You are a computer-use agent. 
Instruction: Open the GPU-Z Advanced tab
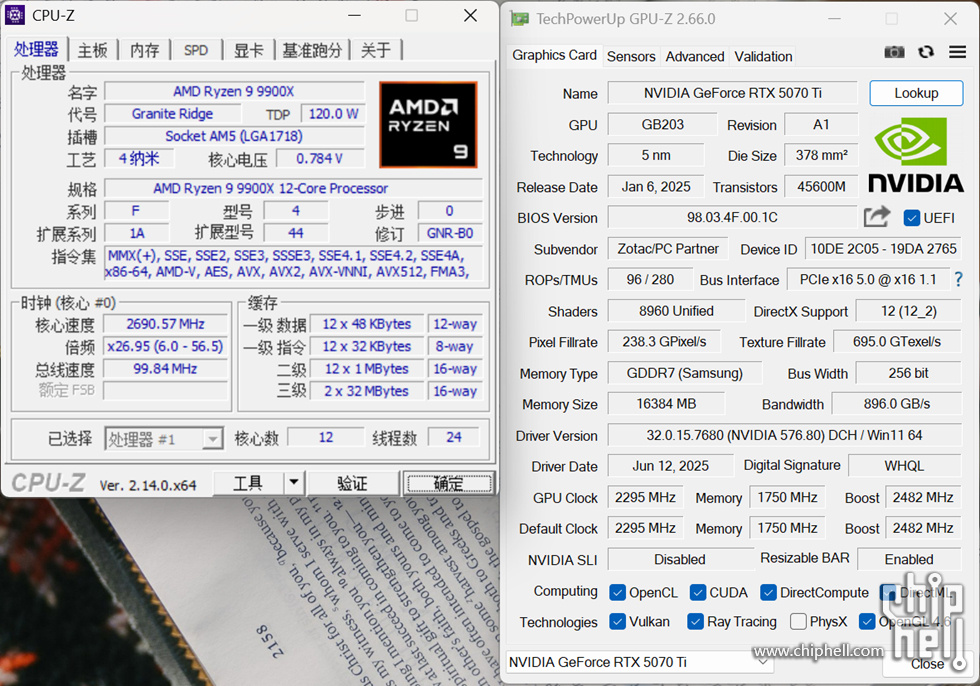click(695, 57)
